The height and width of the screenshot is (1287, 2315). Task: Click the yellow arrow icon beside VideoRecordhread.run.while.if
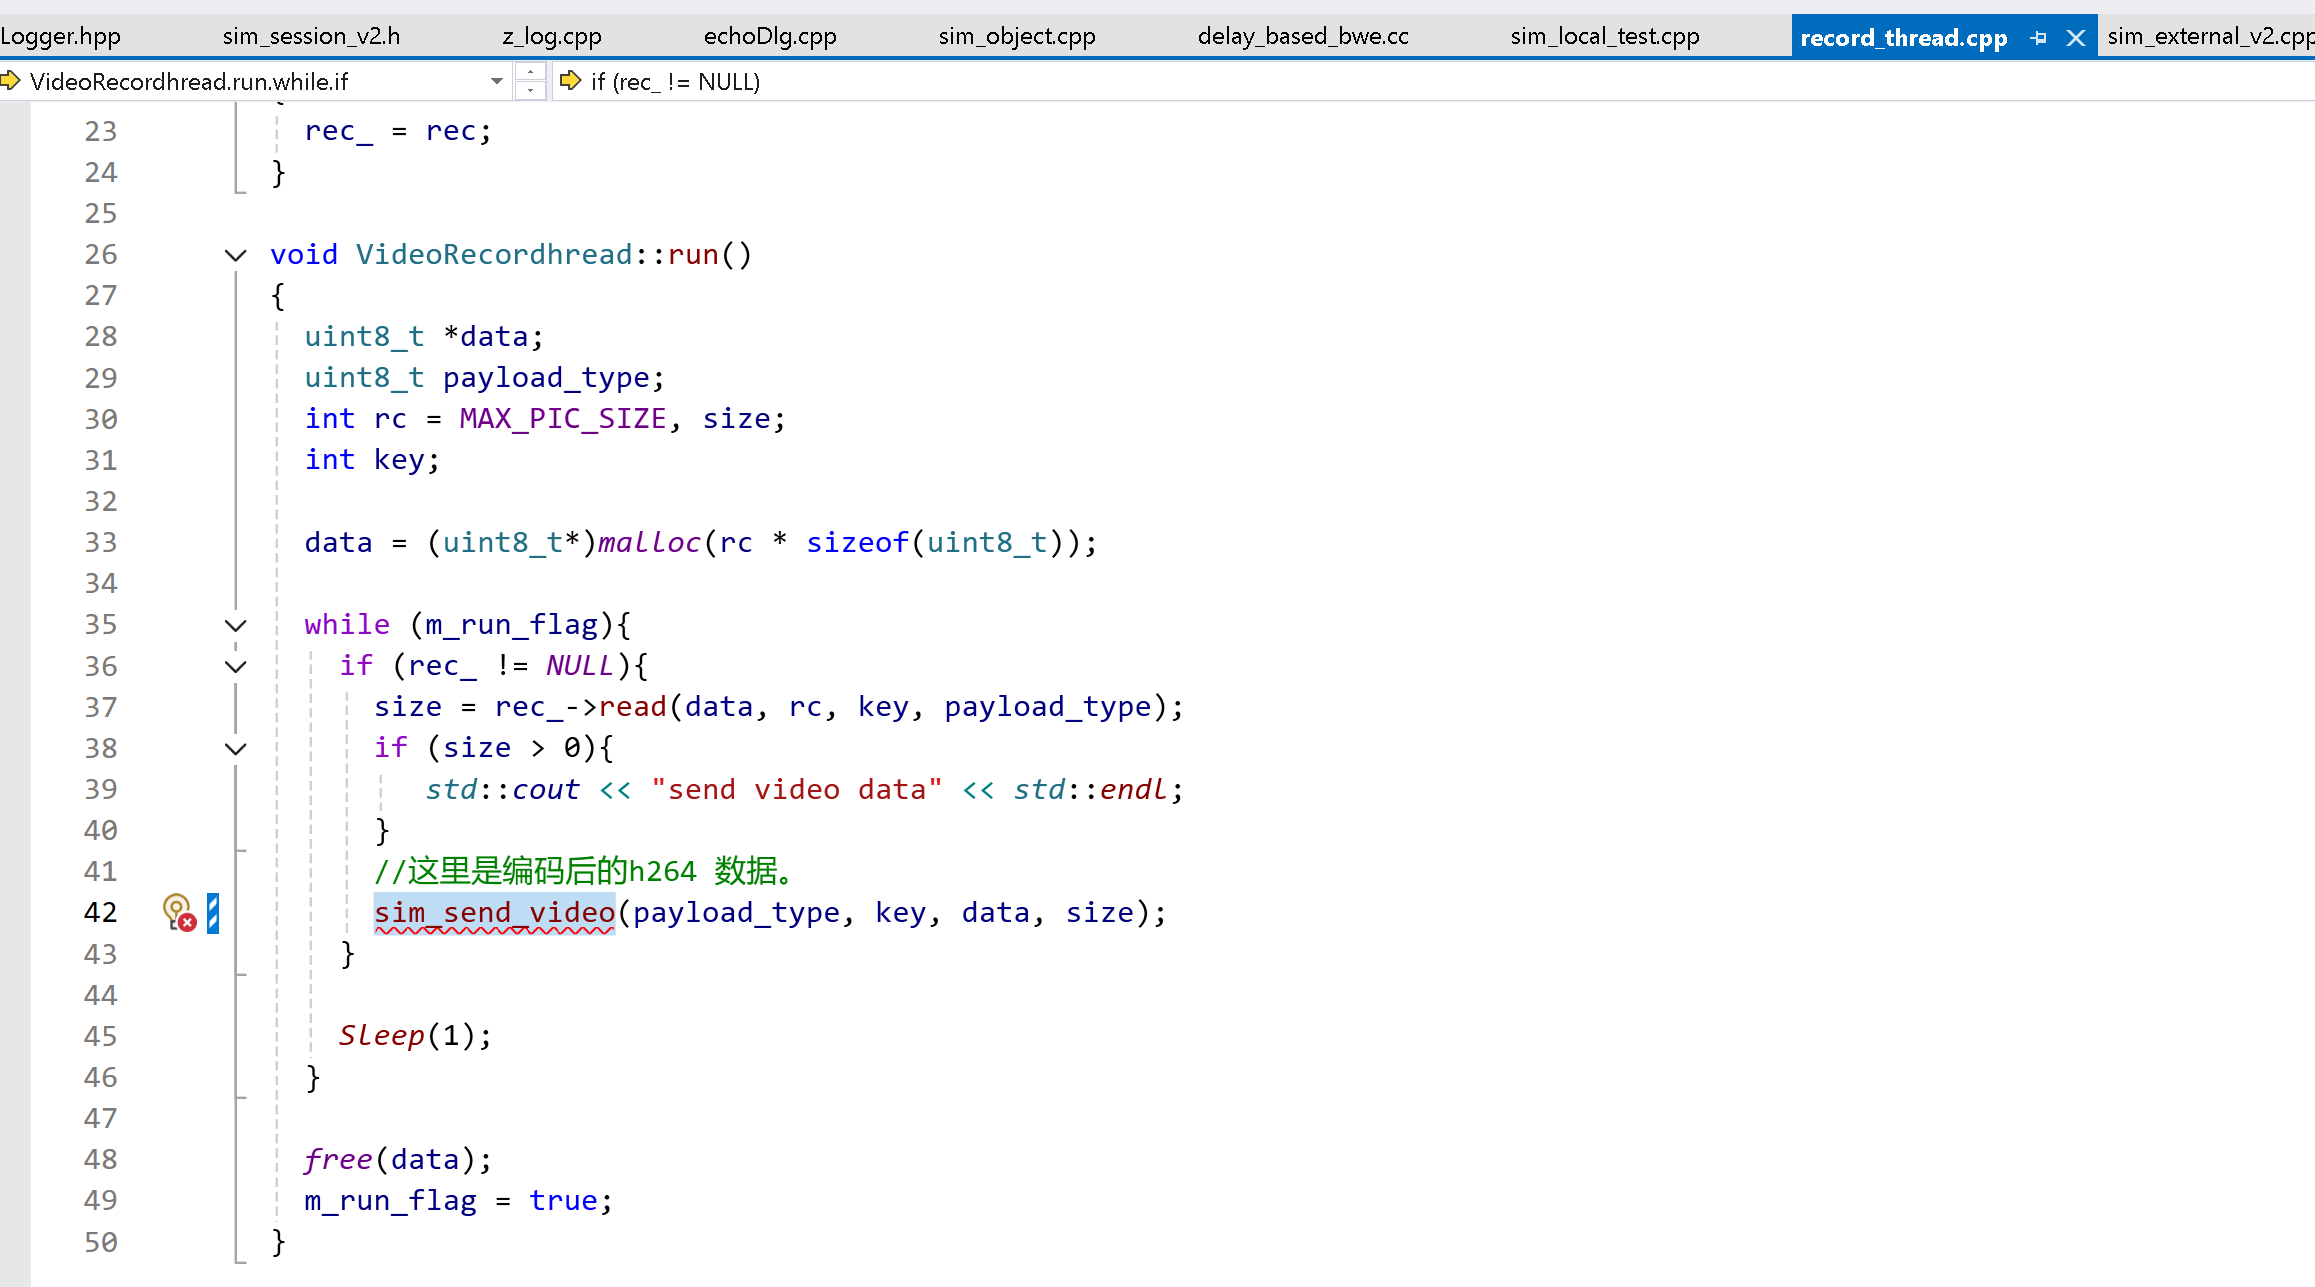click(10, 81)
